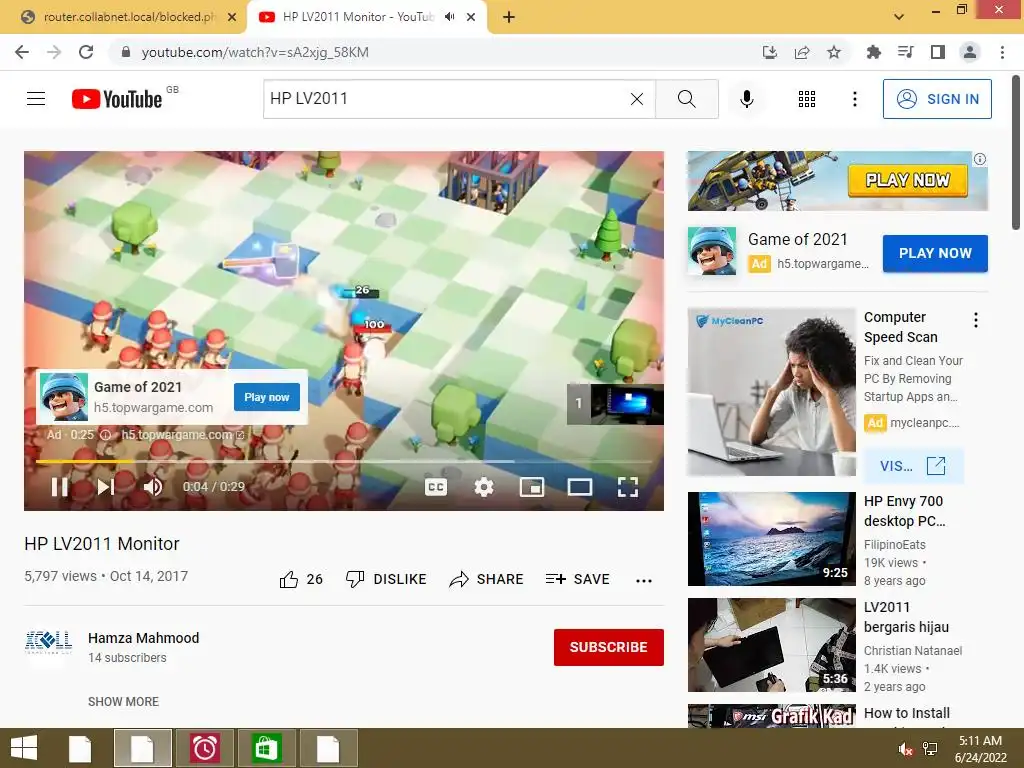Open the red alarm clock taskbar app
The height and width of the screenshot is (768, 1024).
[204, 748]
